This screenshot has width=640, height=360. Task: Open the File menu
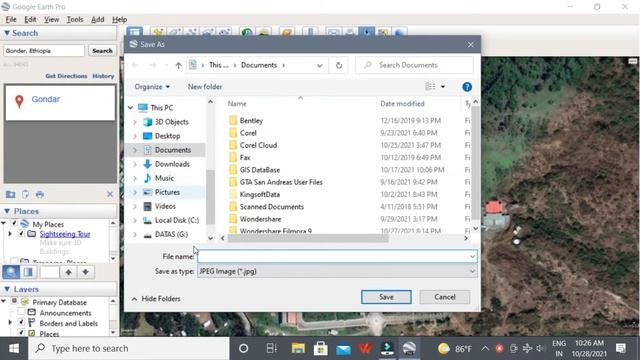pyautogui.click(x=11, y=19)
